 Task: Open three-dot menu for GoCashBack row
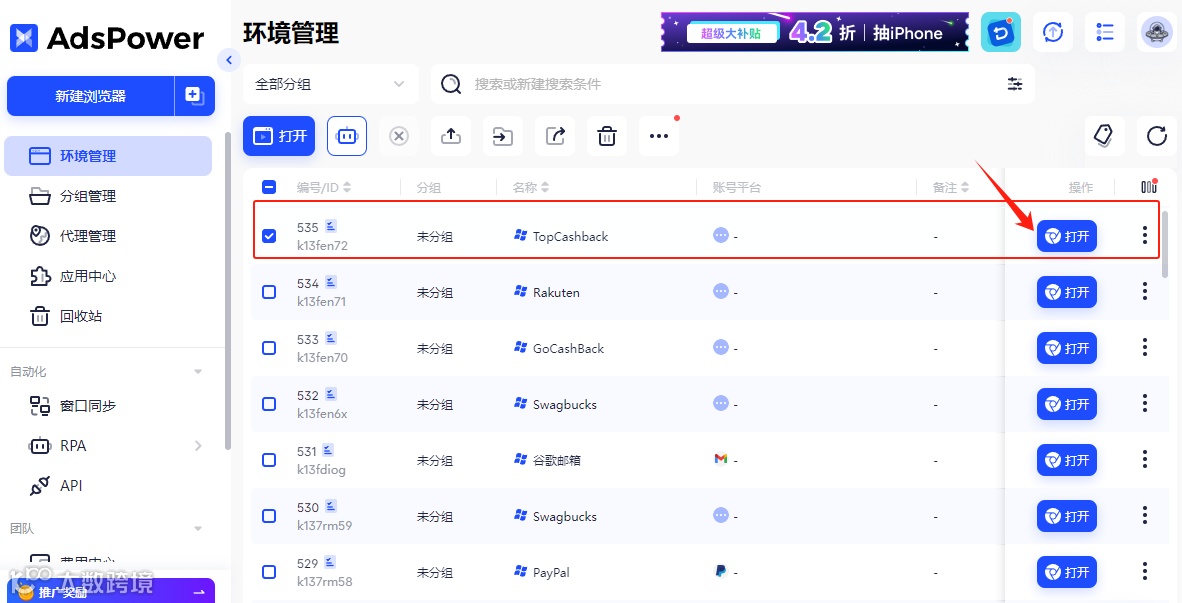1144,347
